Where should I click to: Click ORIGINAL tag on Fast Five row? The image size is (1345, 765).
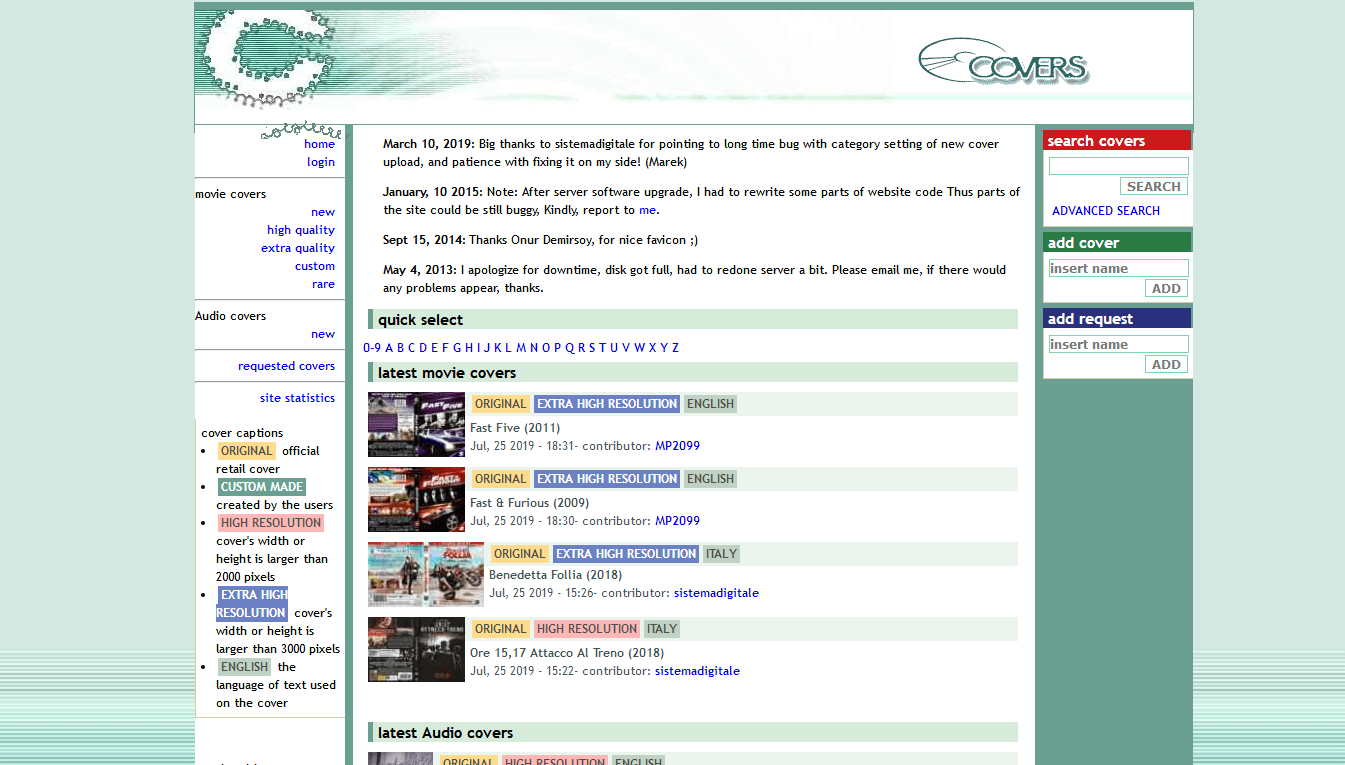pos(500,404)
